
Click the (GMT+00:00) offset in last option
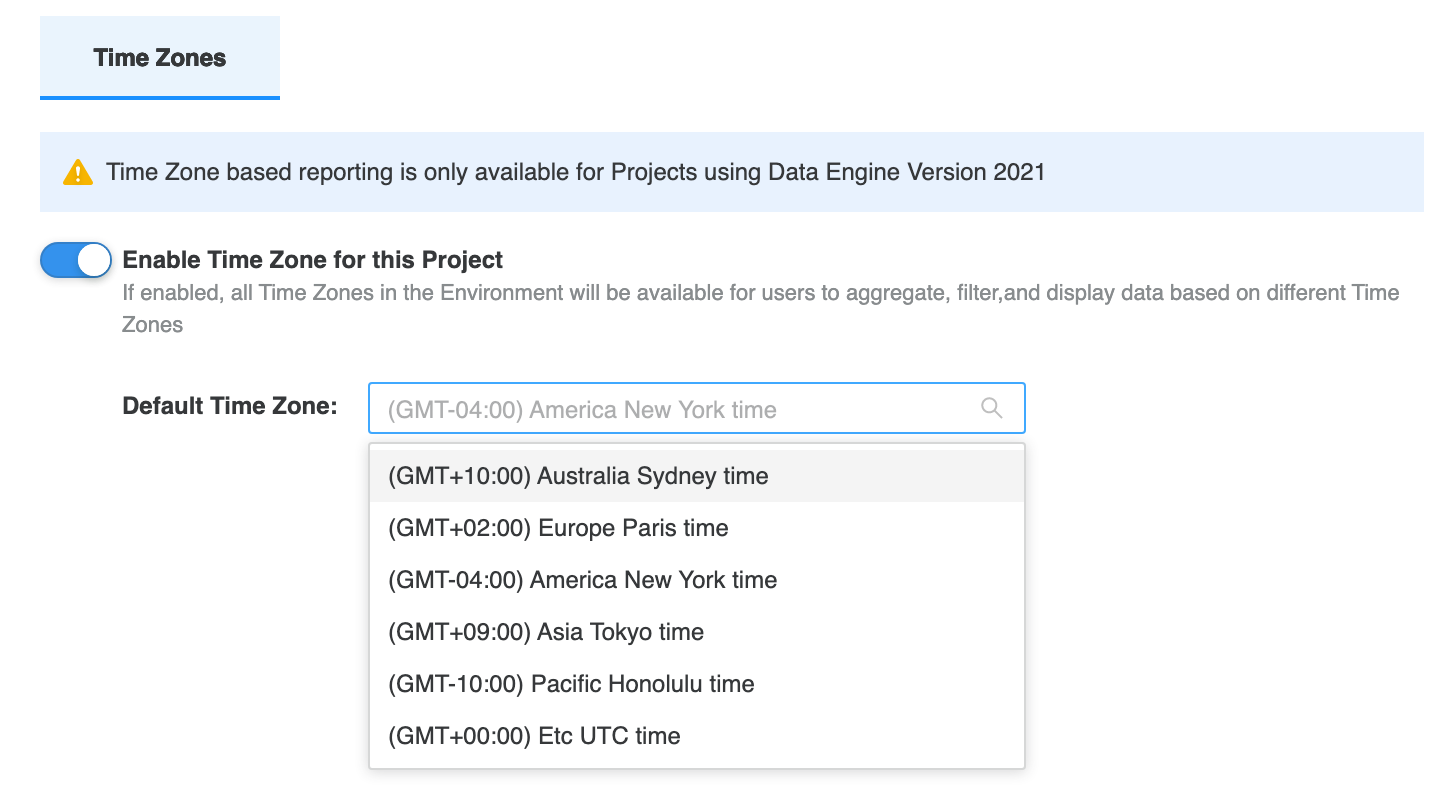[458, 736]
